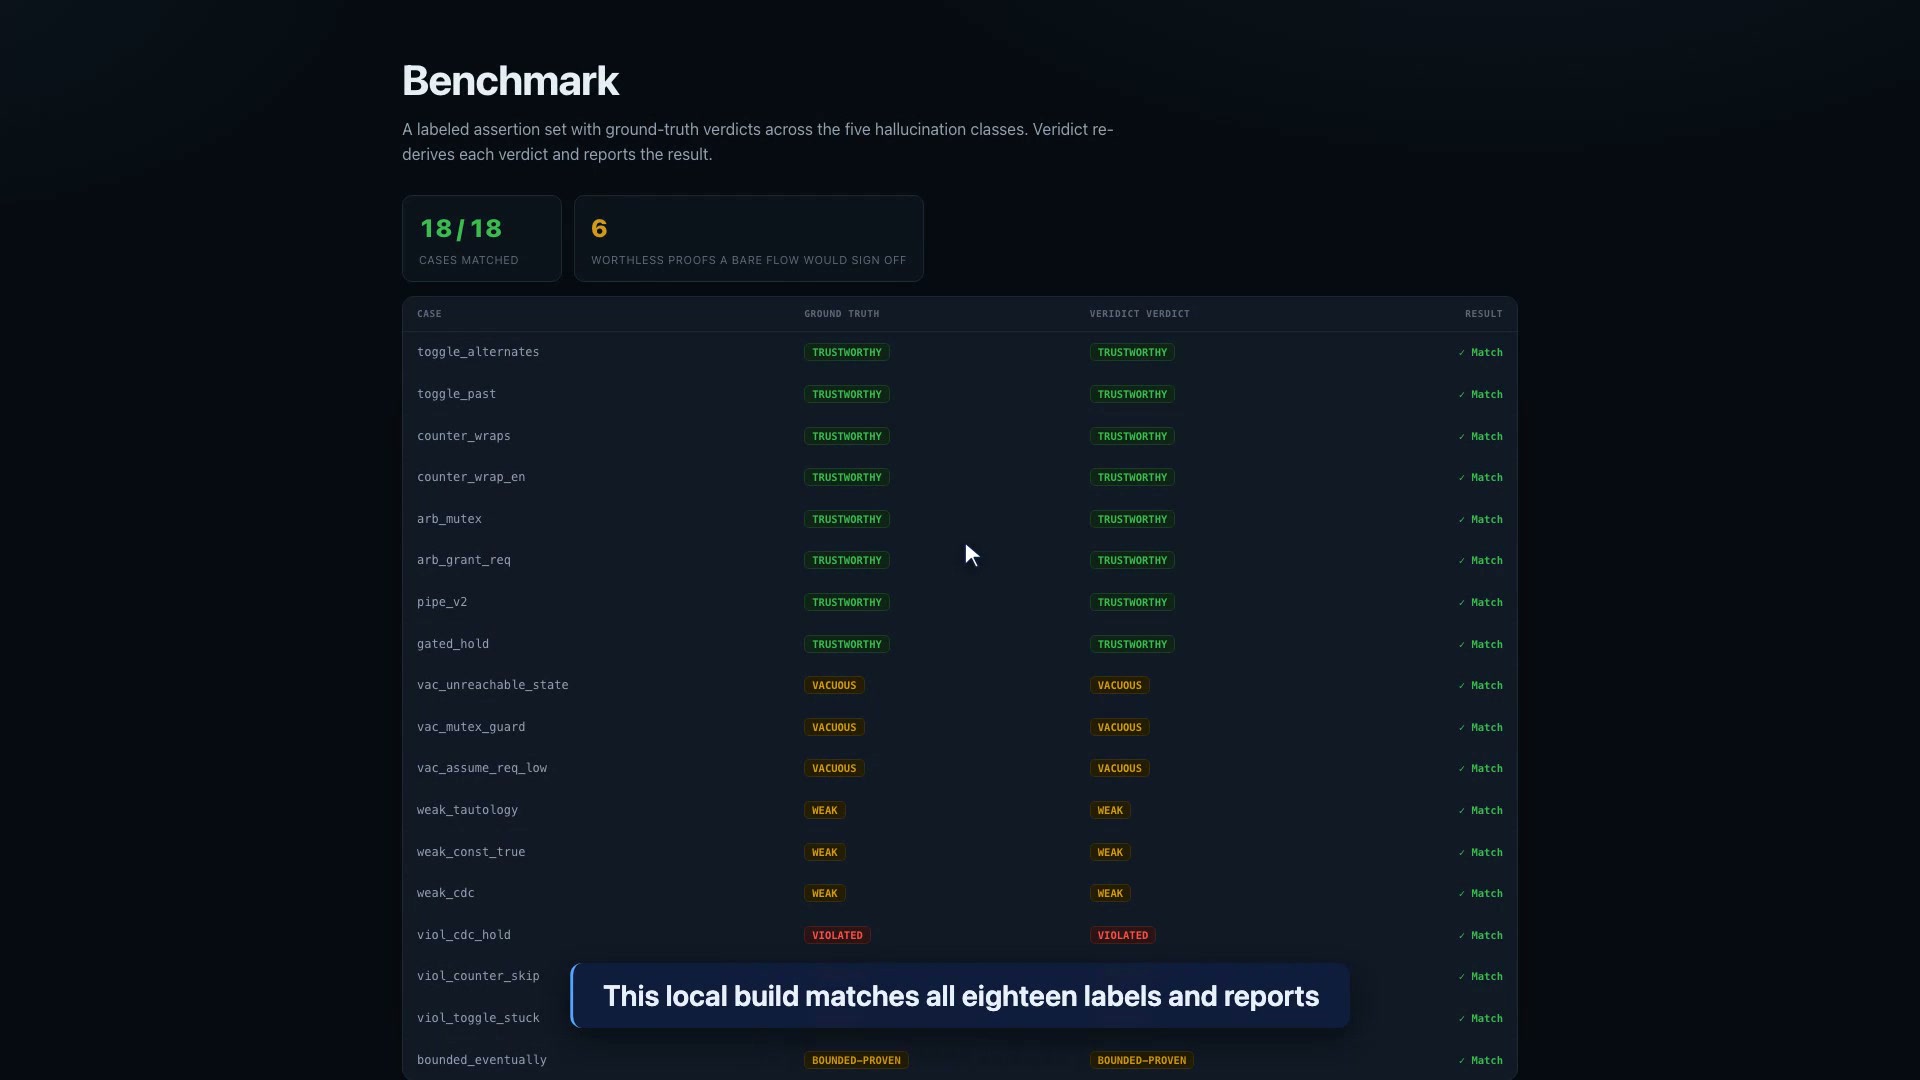This screenshot has width=1920, height=1080.
Task: Click the RESULT column header
Action: point(1484,314)
